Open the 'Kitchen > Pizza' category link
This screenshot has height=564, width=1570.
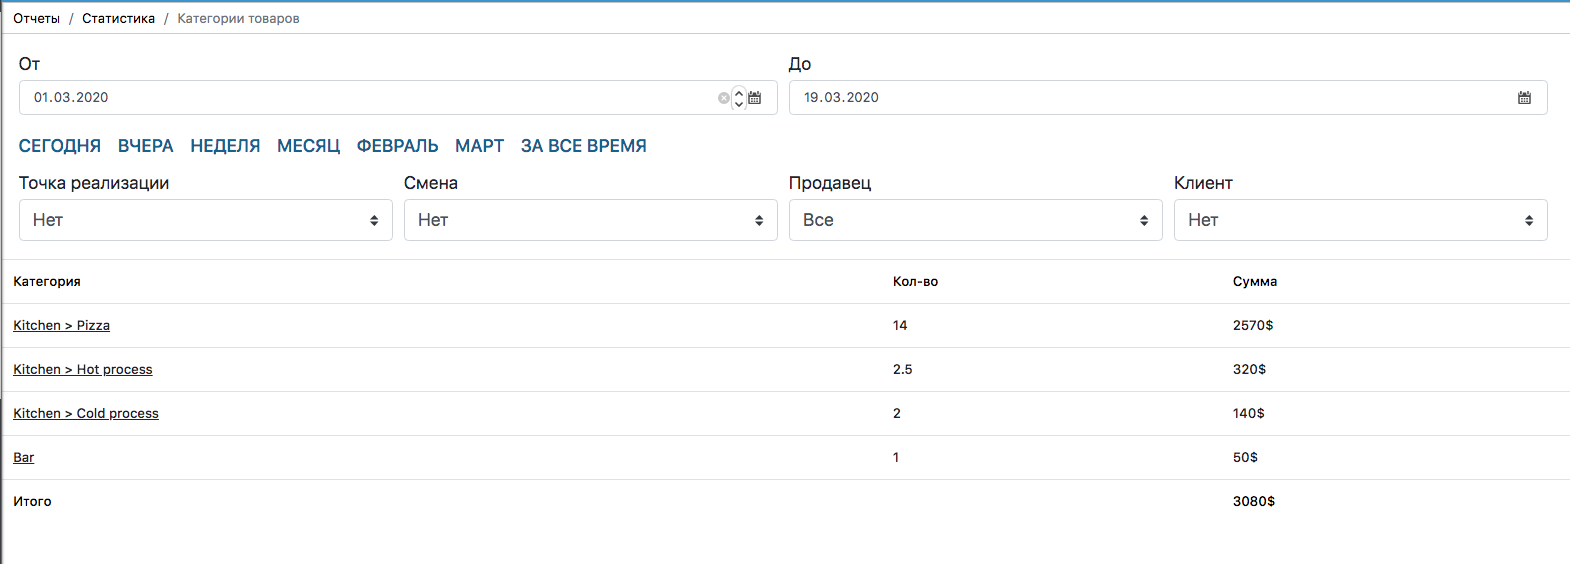click(x=61, y=326)
